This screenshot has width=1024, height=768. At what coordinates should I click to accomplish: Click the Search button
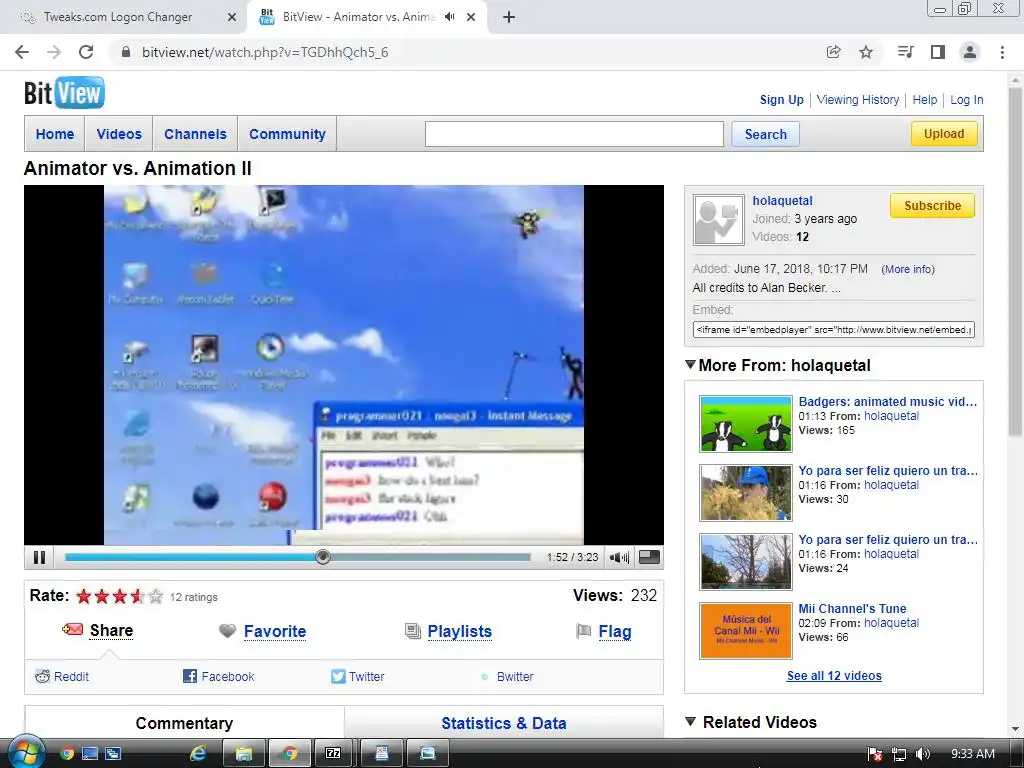(x=765, y=134)
